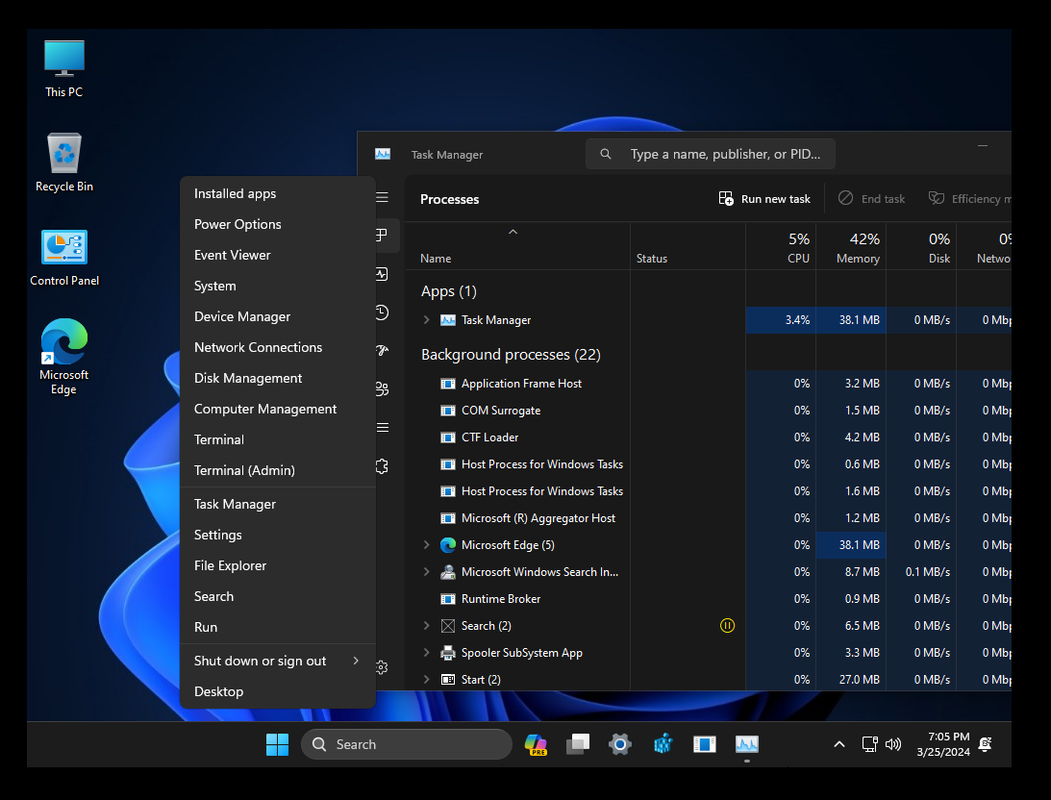Select Device Manager menu entry
Image resolution: width=1051 pixels, height=800 pixels.
tap(277, 316)
